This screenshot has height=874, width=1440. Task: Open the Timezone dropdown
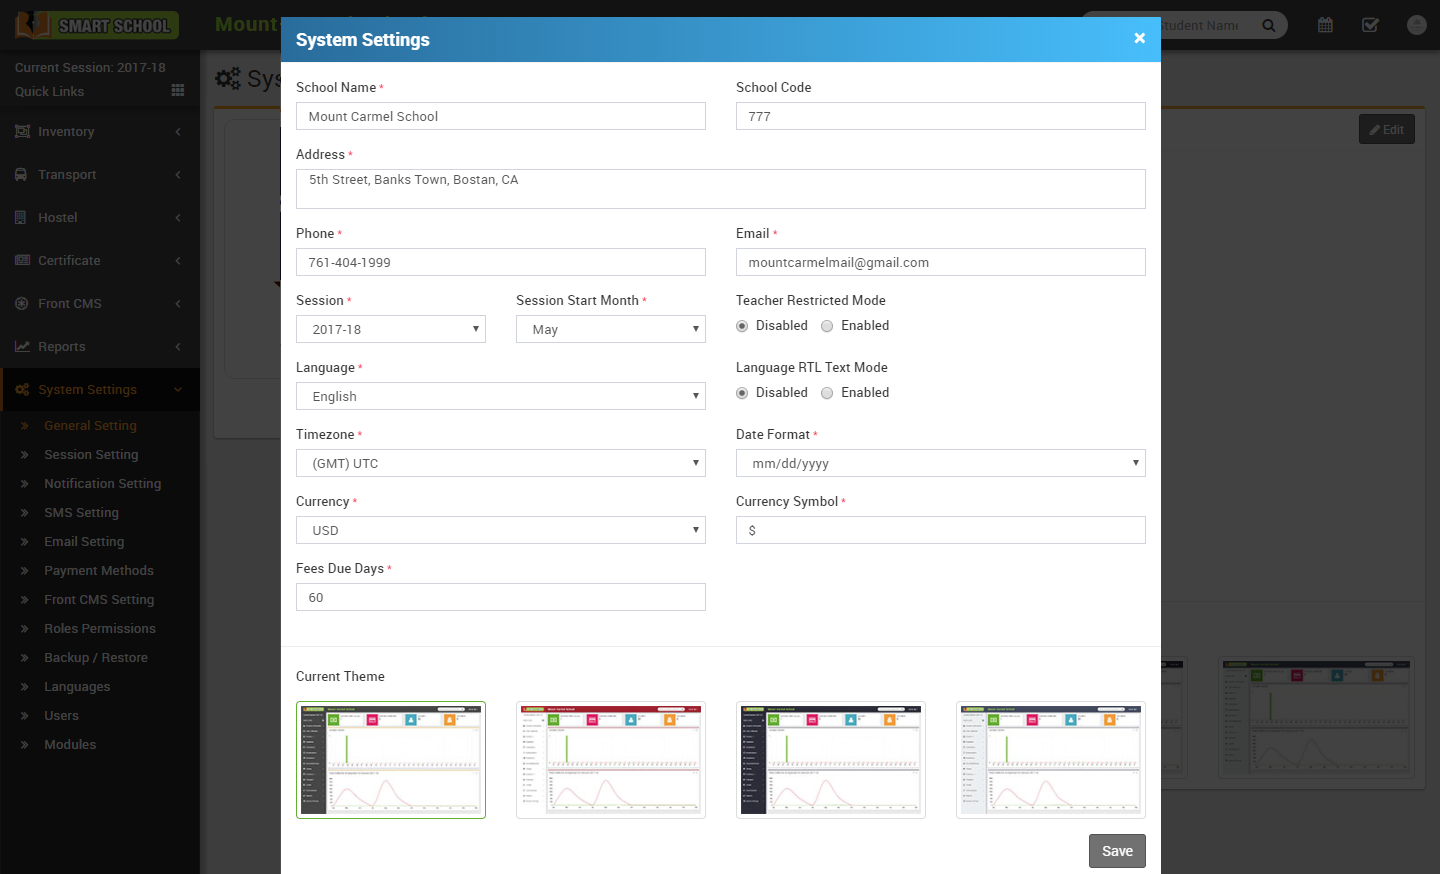click(500, 463)
